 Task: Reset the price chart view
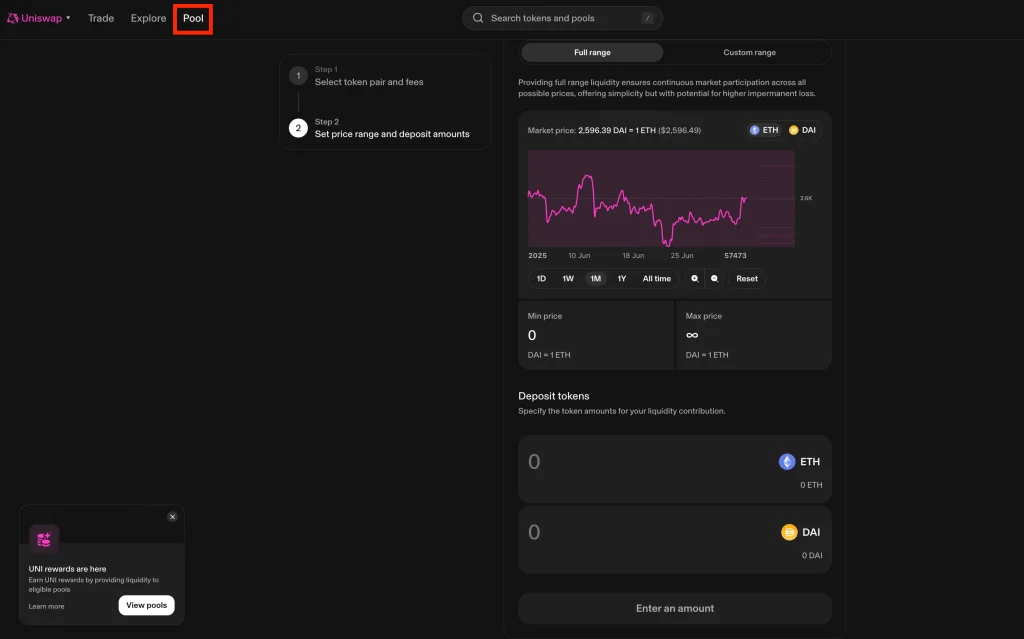(747, 279)
